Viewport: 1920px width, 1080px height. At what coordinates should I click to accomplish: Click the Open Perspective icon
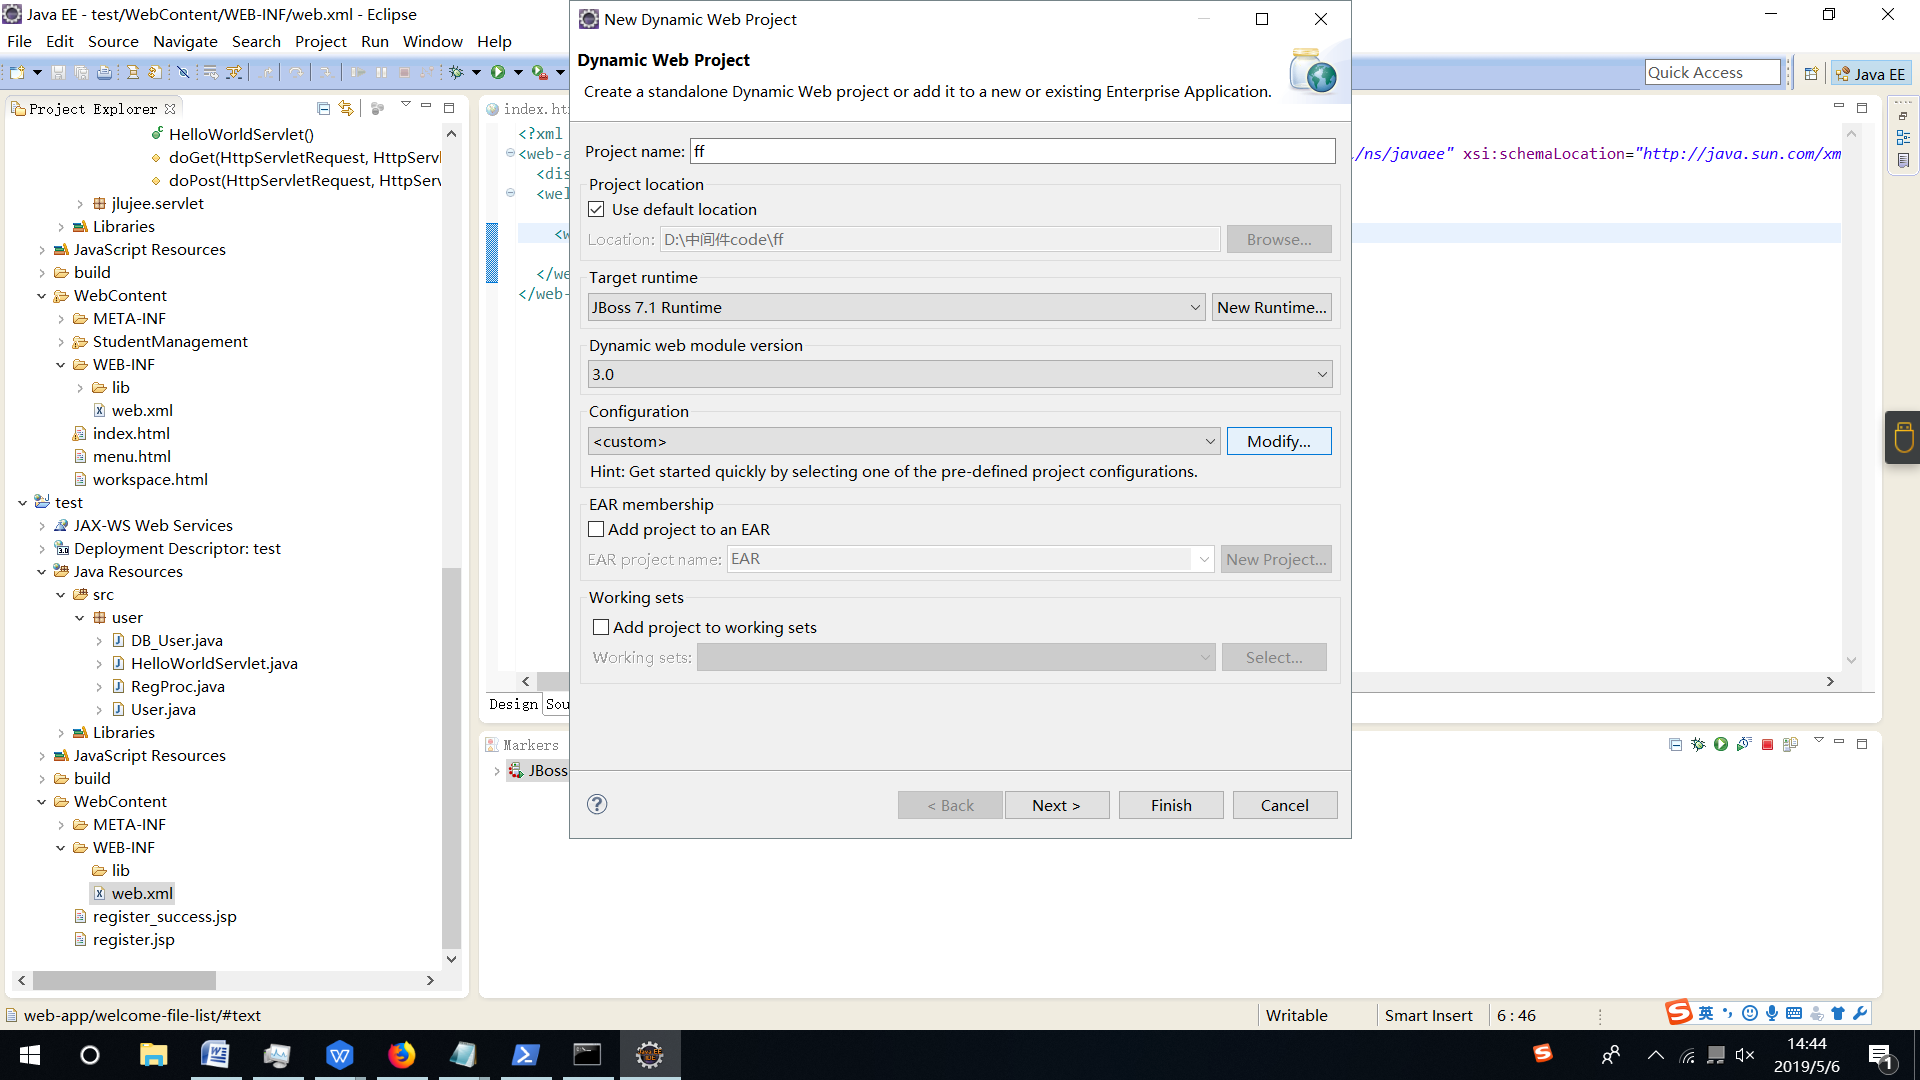click(x=1811, y=73)
